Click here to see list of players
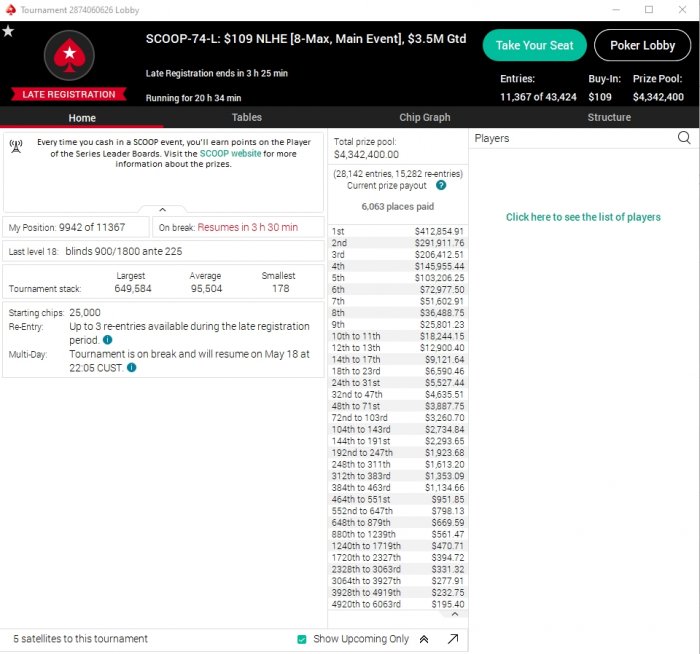Viewport: 700px width, 654px height. [x=583, y=217]
